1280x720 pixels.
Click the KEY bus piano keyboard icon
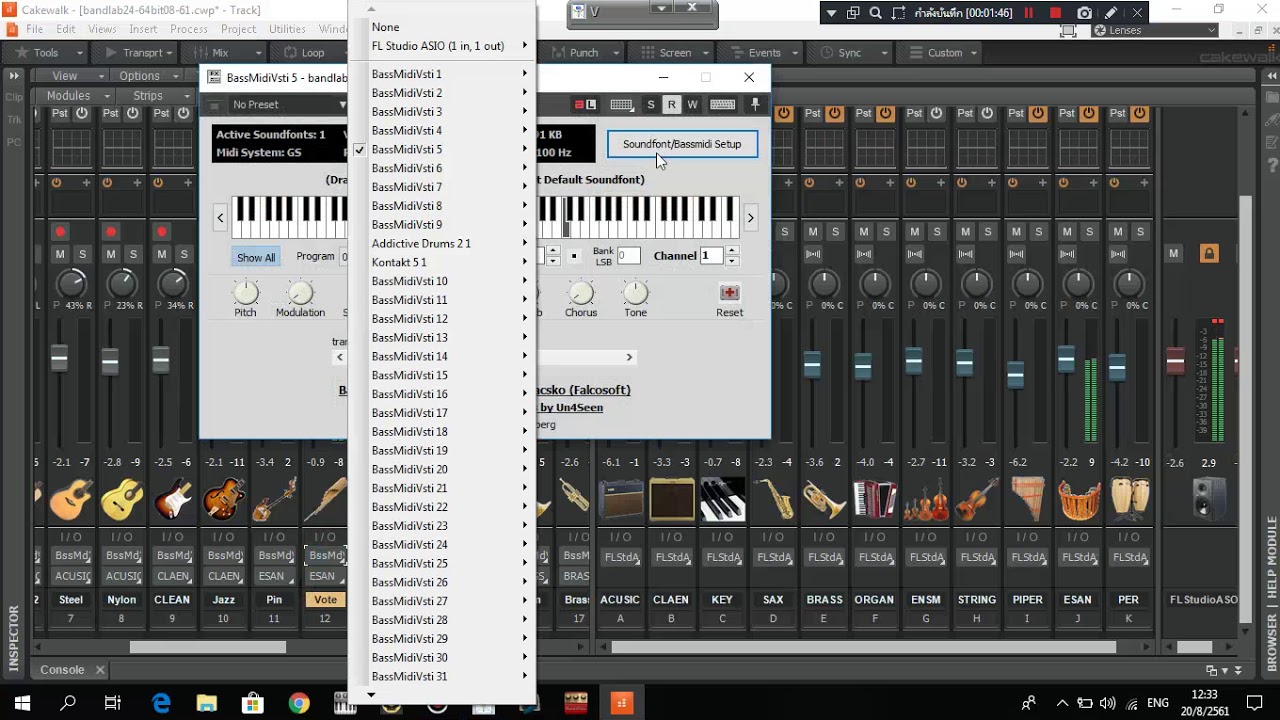point(723,500)
